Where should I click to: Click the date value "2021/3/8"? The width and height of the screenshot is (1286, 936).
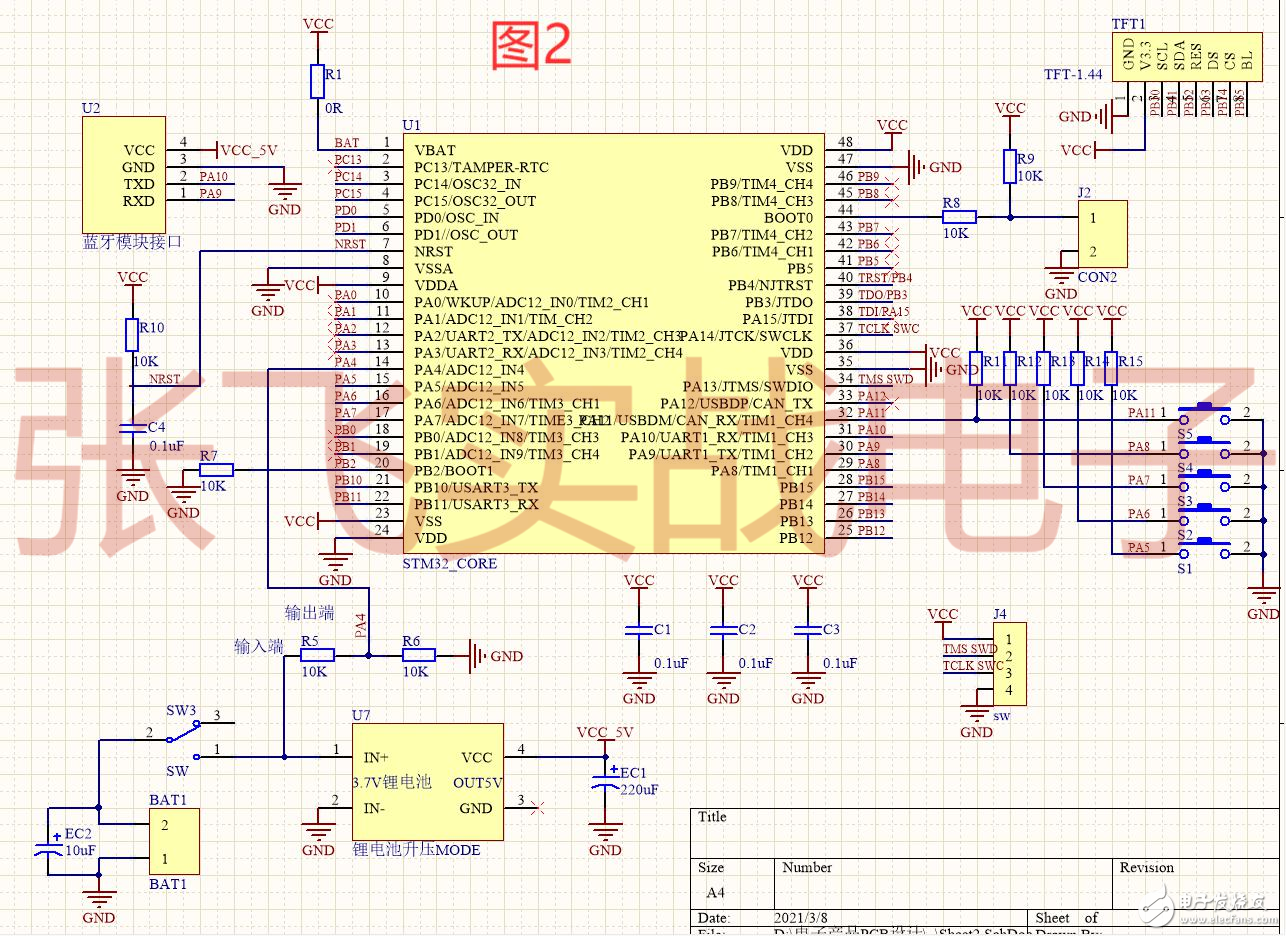tap(801, 917)
